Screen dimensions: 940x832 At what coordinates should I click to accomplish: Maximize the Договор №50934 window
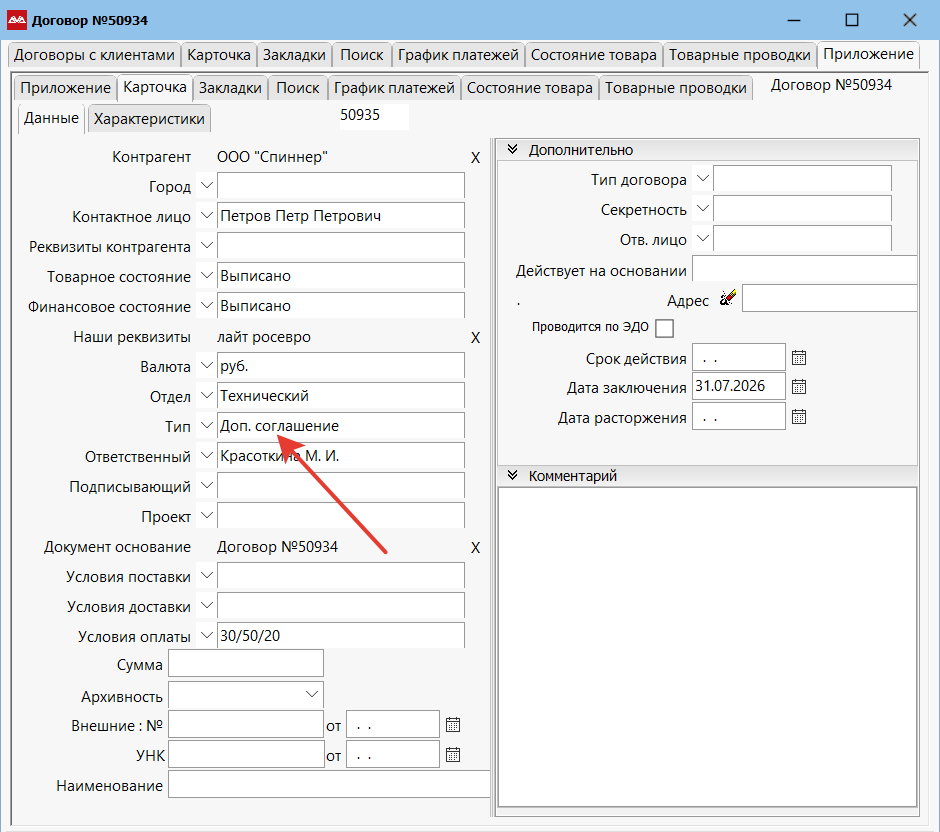(x=851, y=20)
